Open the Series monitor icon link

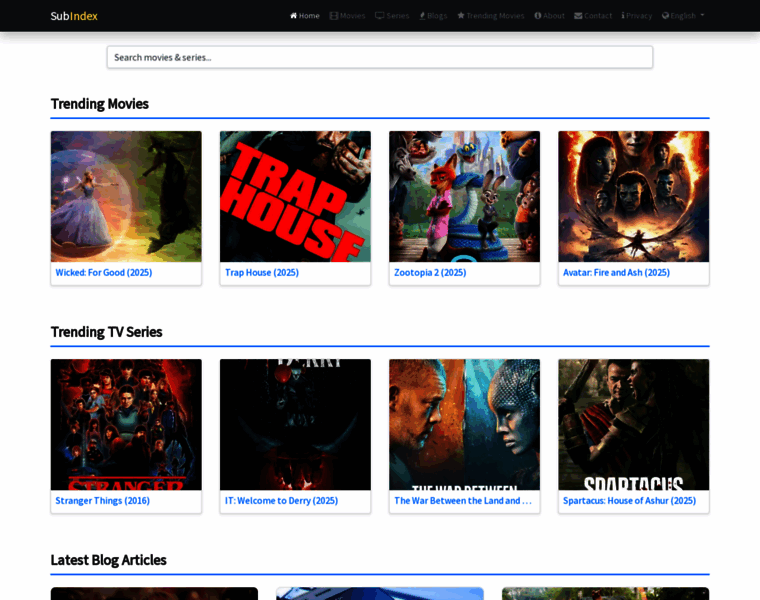379,16
